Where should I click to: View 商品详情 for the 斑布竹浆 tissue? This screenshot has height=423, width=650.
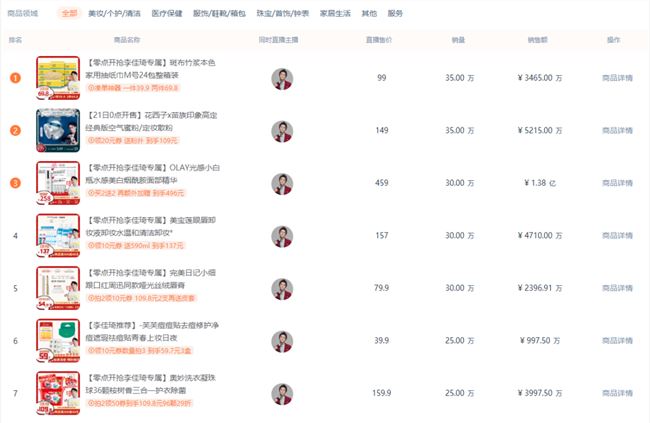click(x=617, y=78)
